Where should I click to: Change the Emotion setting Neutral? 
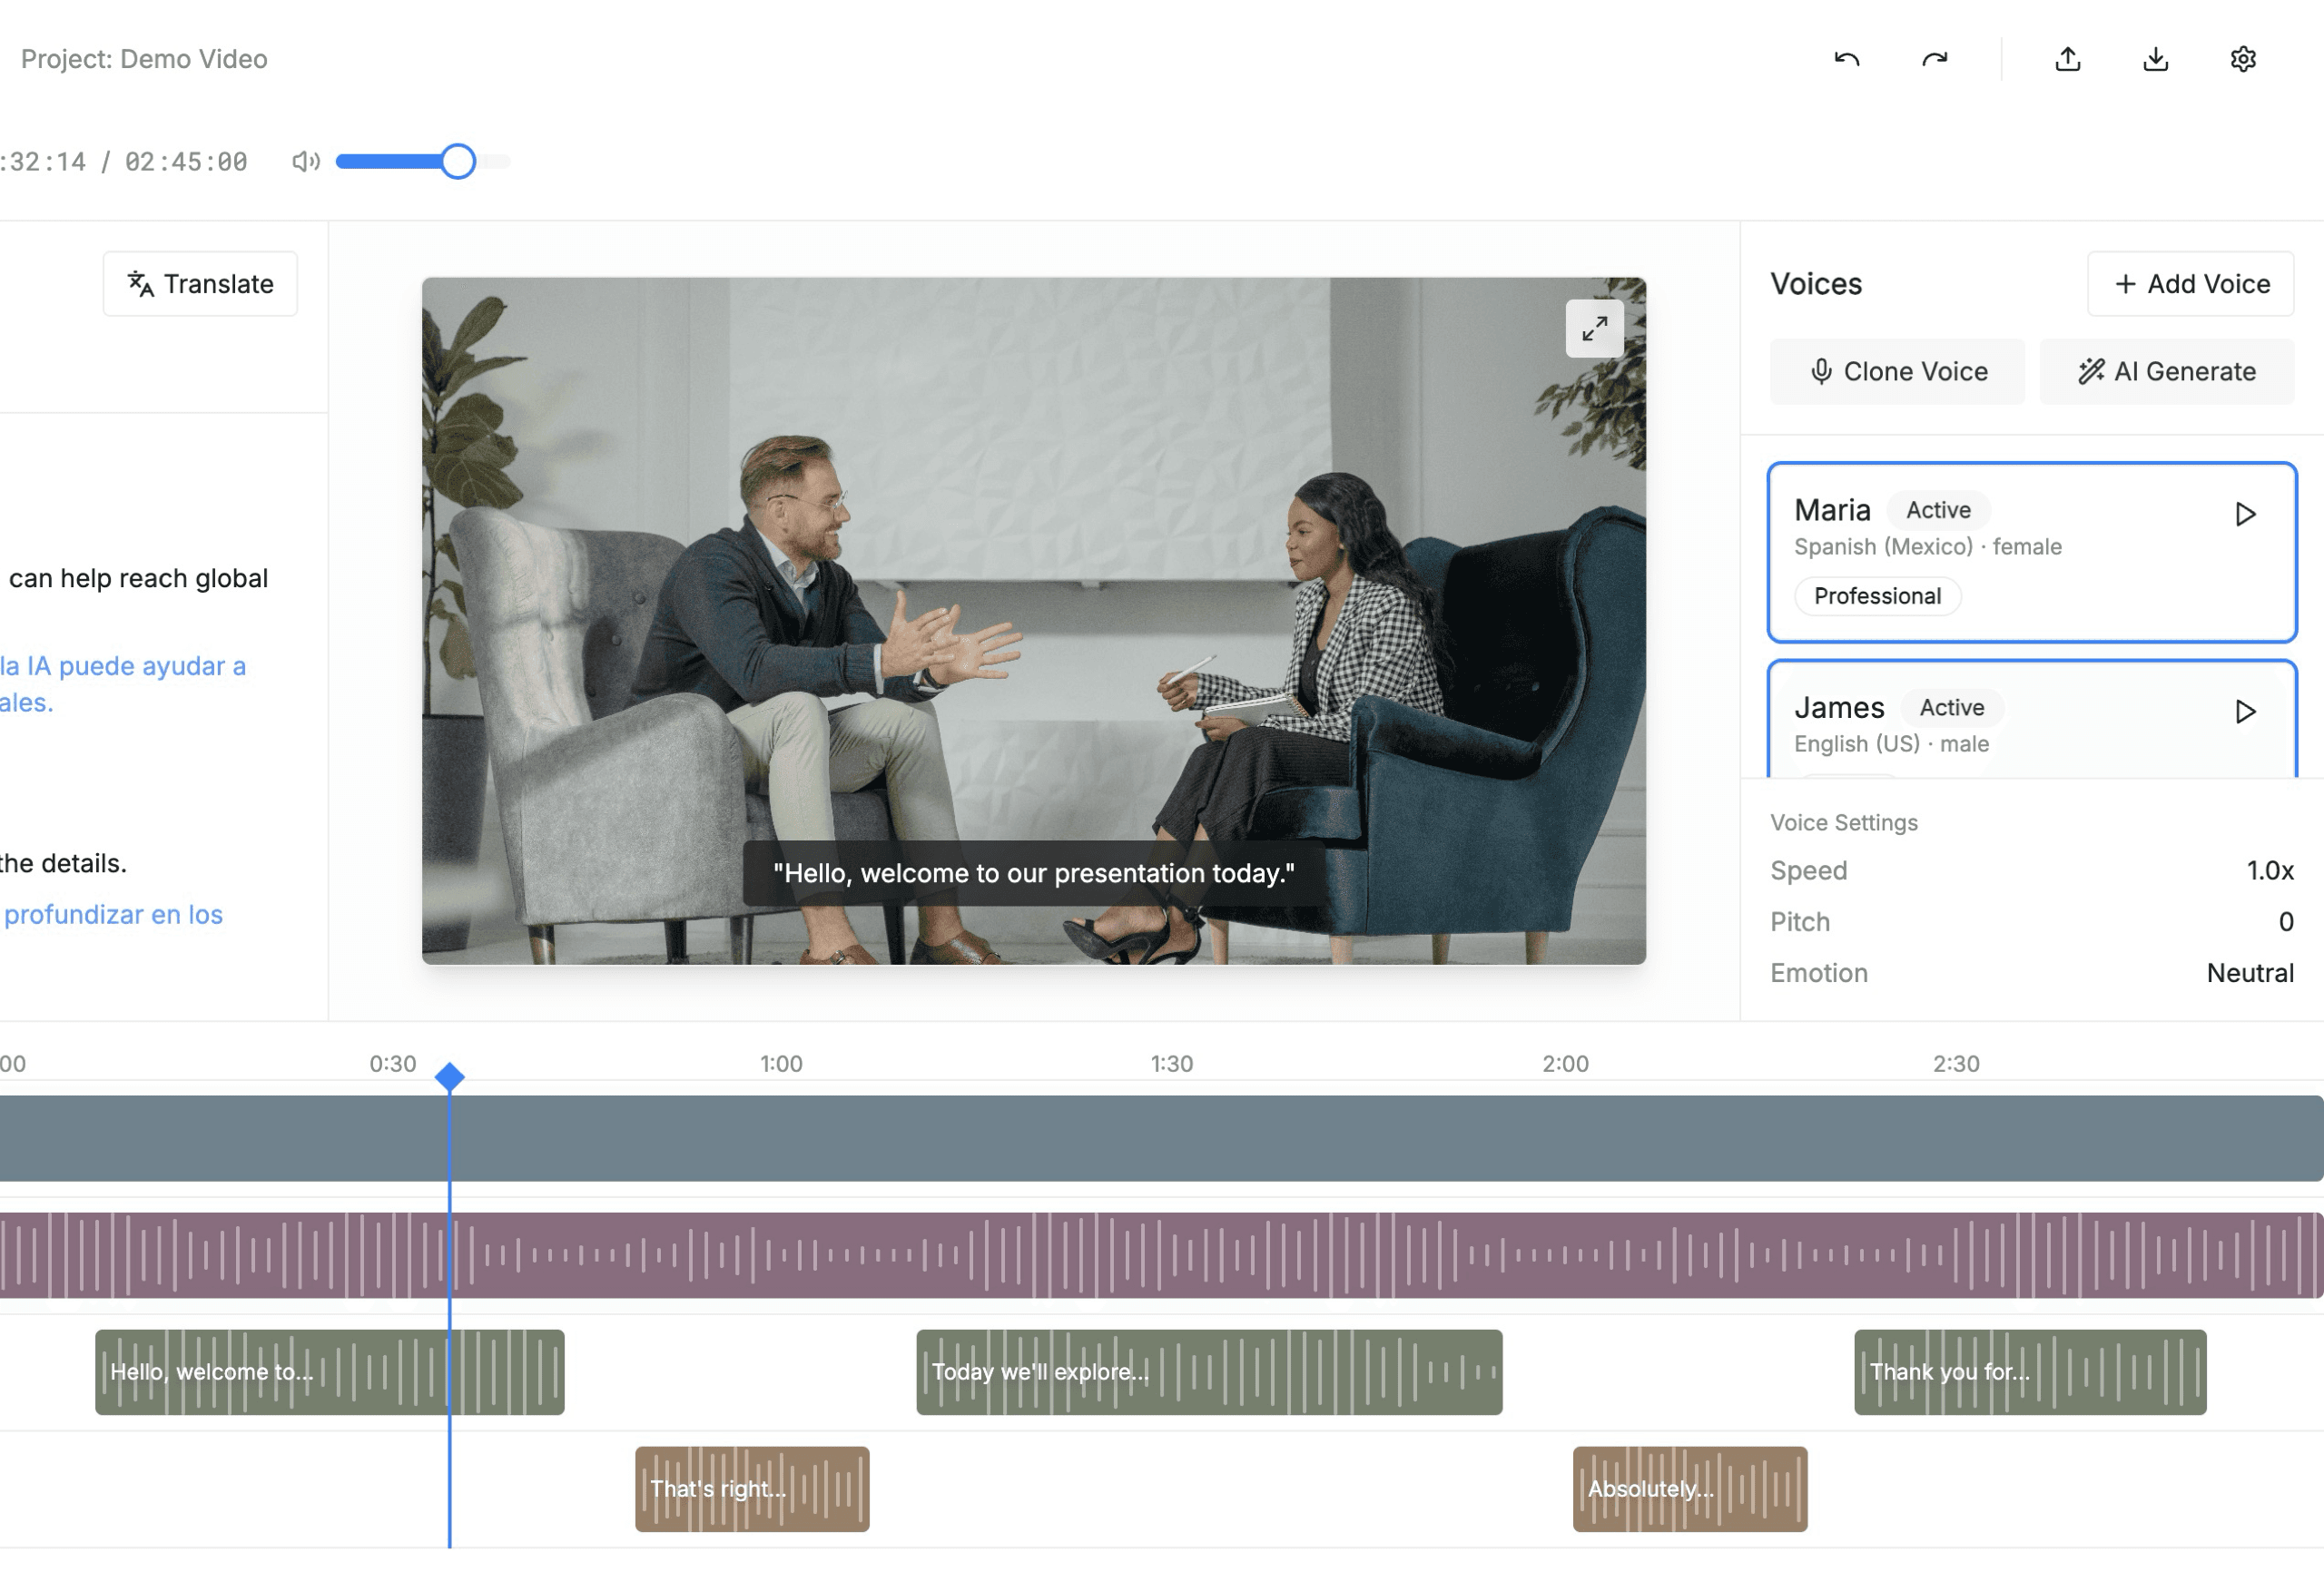click(x=2249, y=973)
